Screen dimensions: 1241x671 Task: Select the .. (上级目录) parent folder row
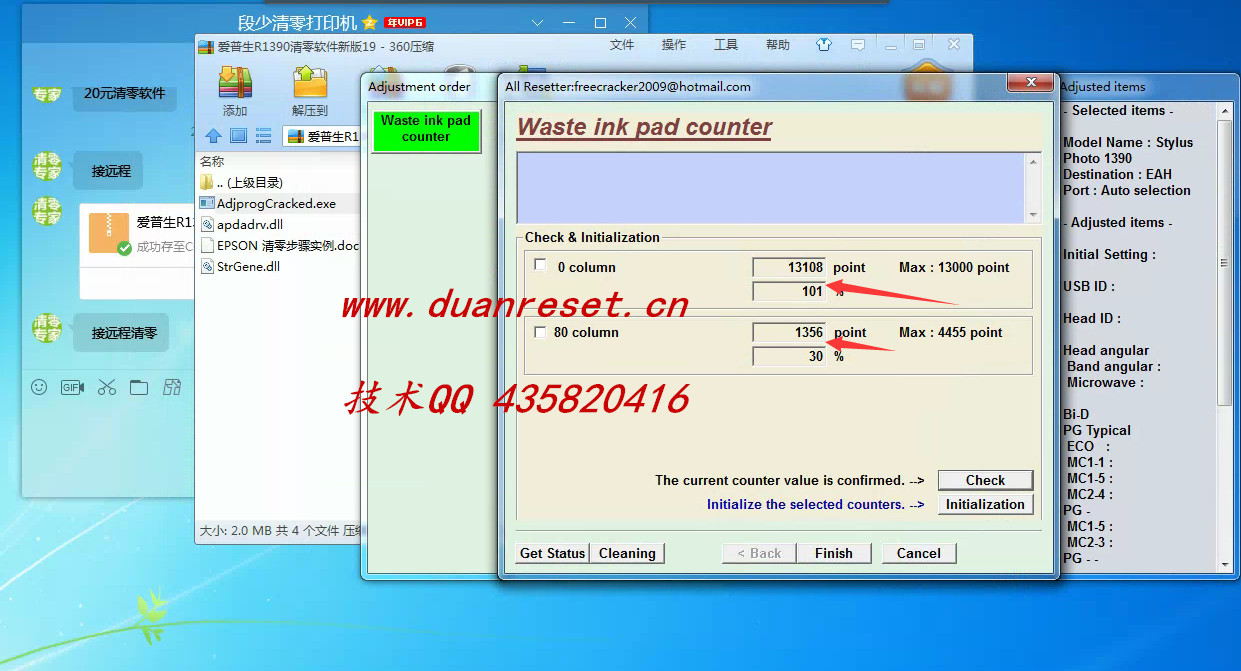click(278, 182)
